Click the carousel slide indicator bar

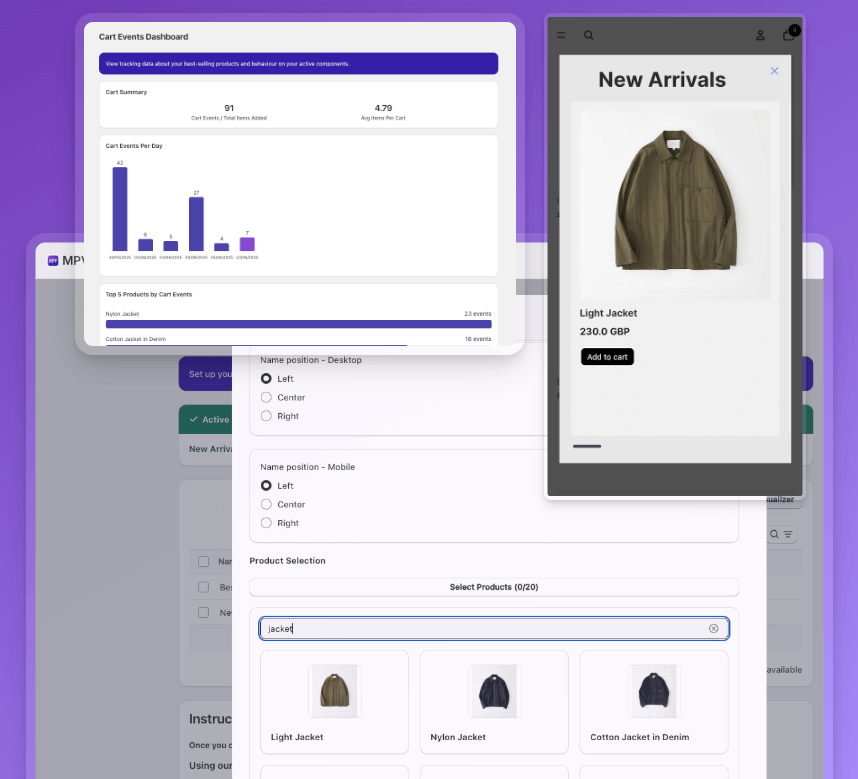(587, 446)
